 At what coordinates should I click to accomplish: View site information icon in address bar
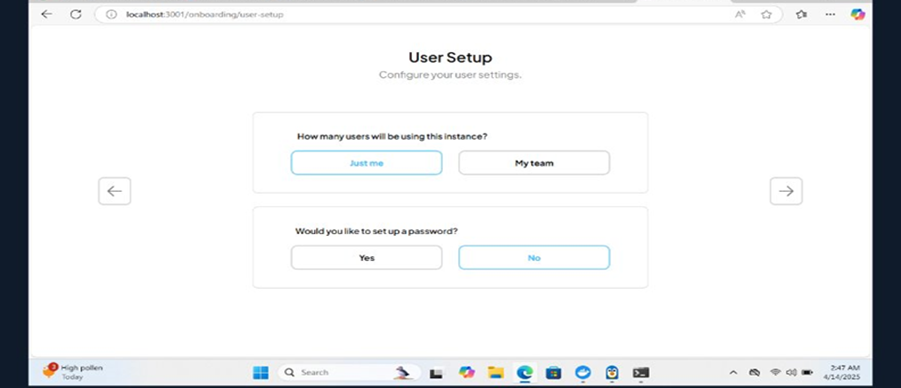pos(111,14)
